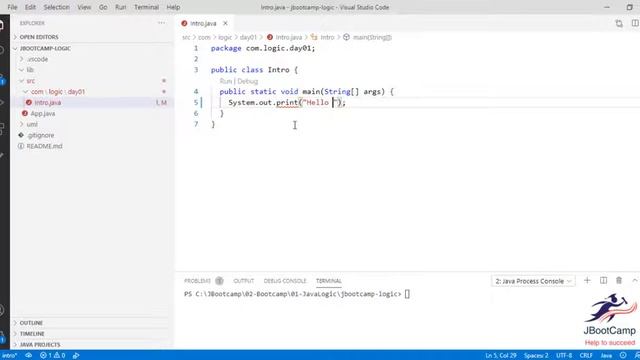The image size is (640, 360).
Task: Minimize the VS Code window
Action: click(x=607, y=7)
